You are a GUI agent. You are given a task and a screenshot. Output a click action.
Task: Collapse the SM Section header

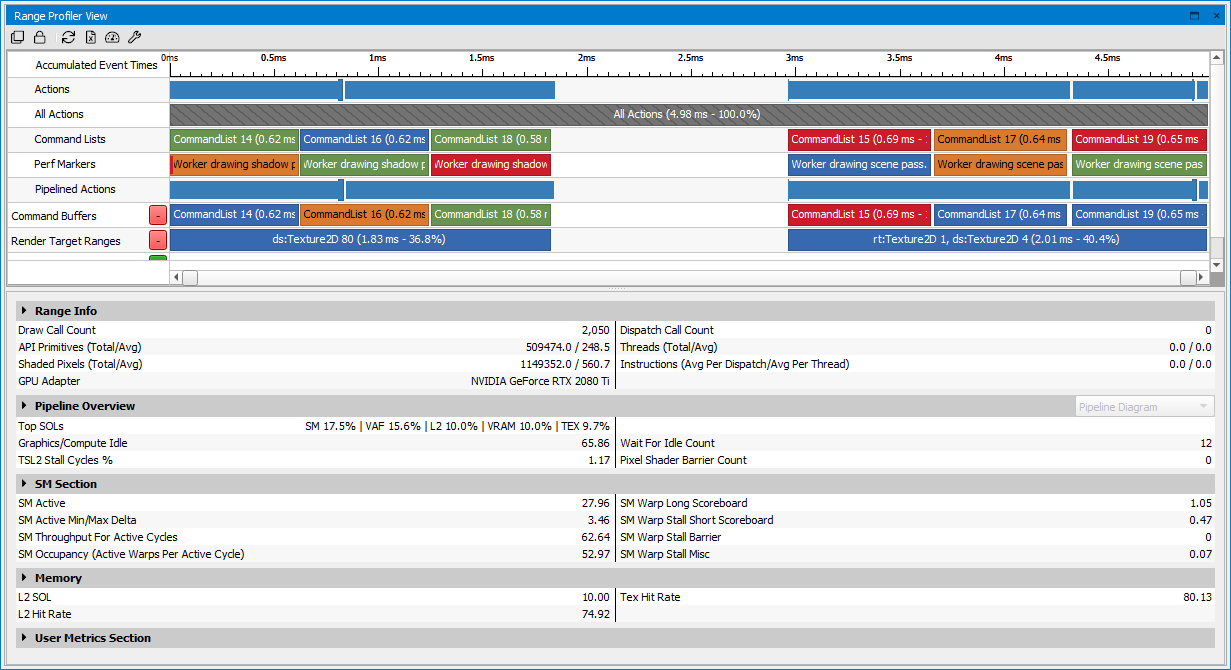coord(24,484)
